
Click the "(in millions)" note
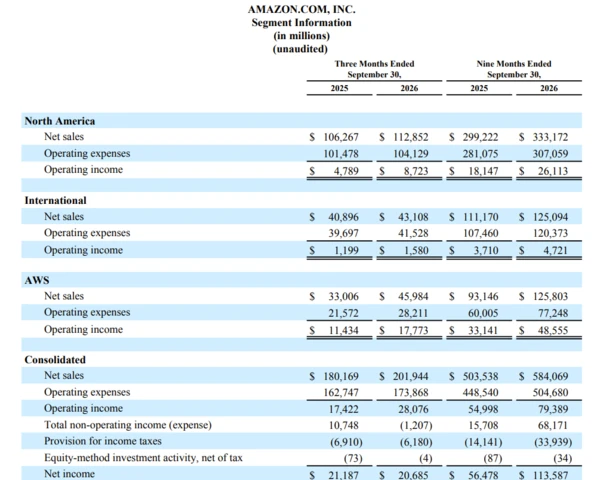(x=301, y=36)
